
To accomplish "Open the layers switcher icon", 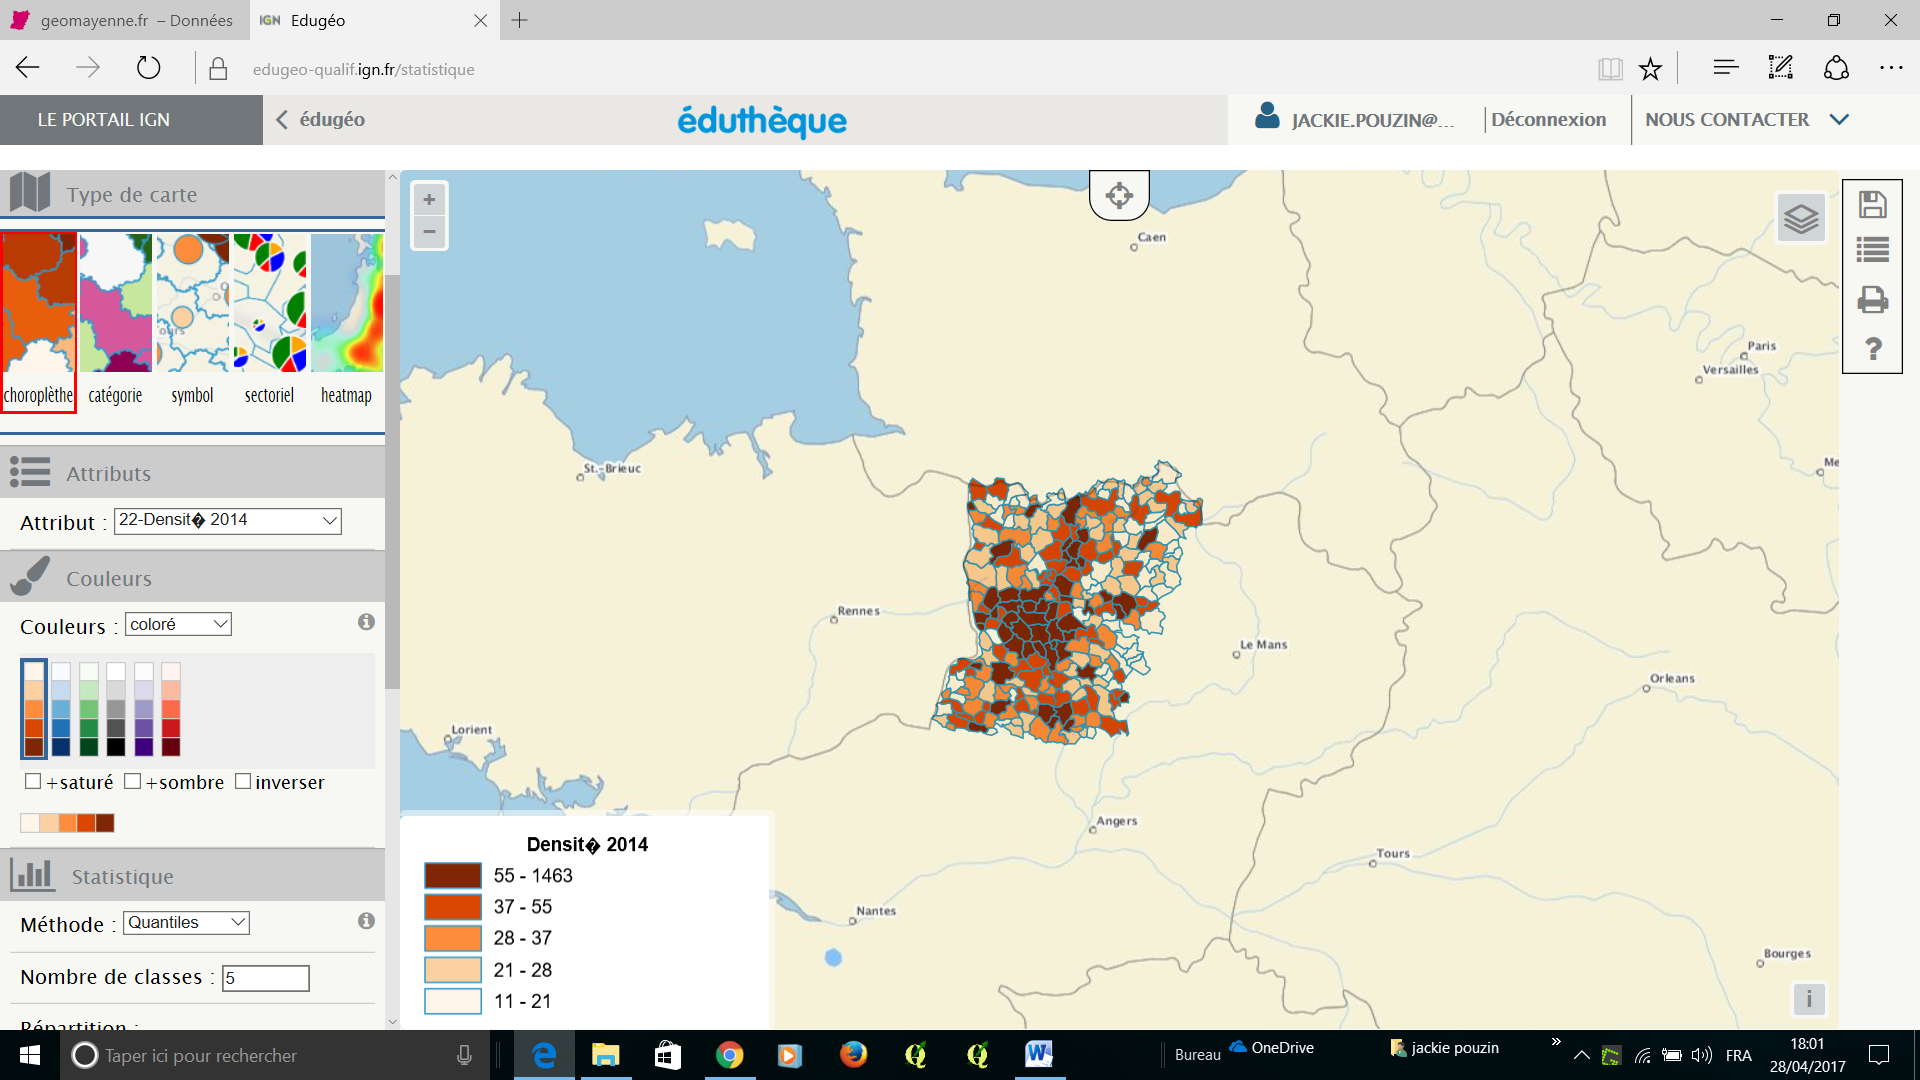I will (x=1801, y=218).
